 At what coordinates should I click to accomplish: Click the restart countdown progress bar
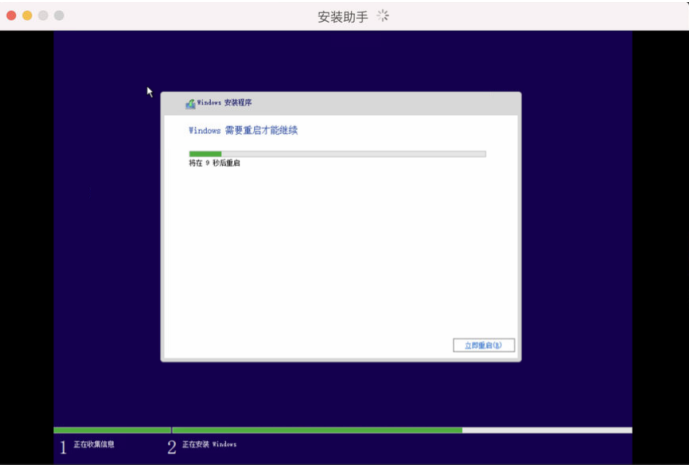(338, 154)
